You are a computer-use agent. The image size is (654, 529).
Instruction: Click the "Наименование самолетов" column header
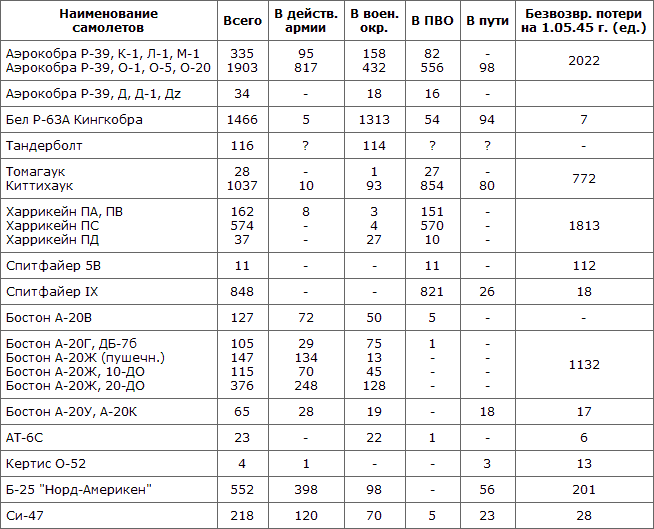click(x=108, y=20)
